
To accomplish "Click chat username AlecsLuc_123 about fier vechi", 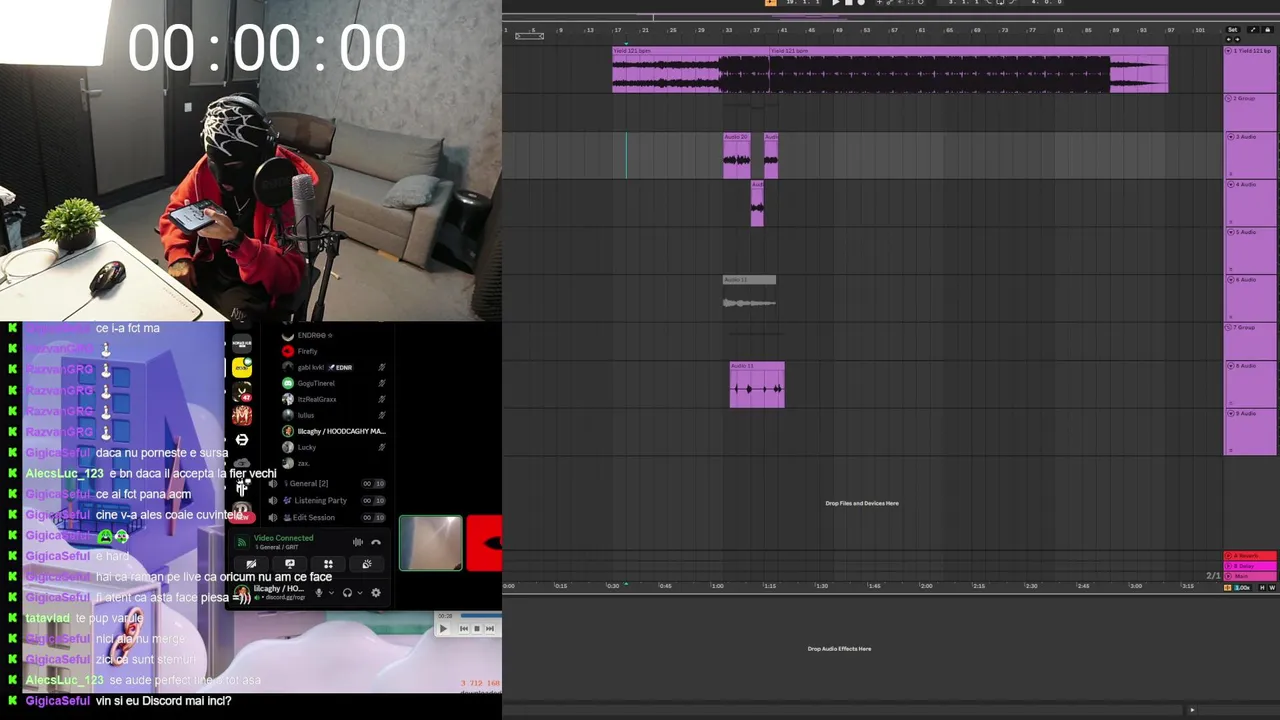I will tap(64, 474).
